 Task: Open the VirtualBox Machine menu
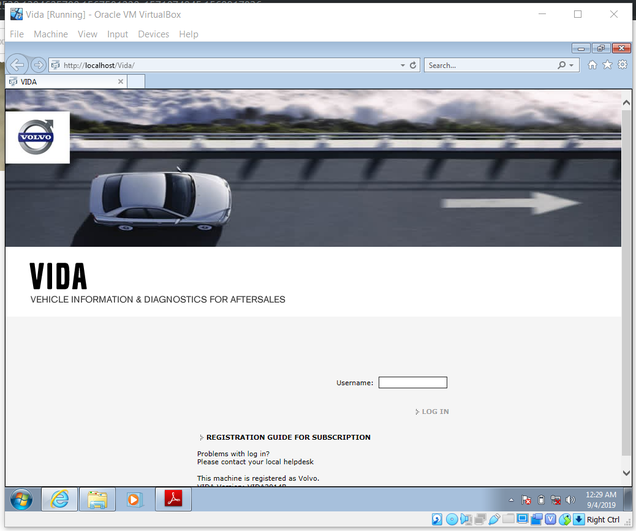click(51, 34)
